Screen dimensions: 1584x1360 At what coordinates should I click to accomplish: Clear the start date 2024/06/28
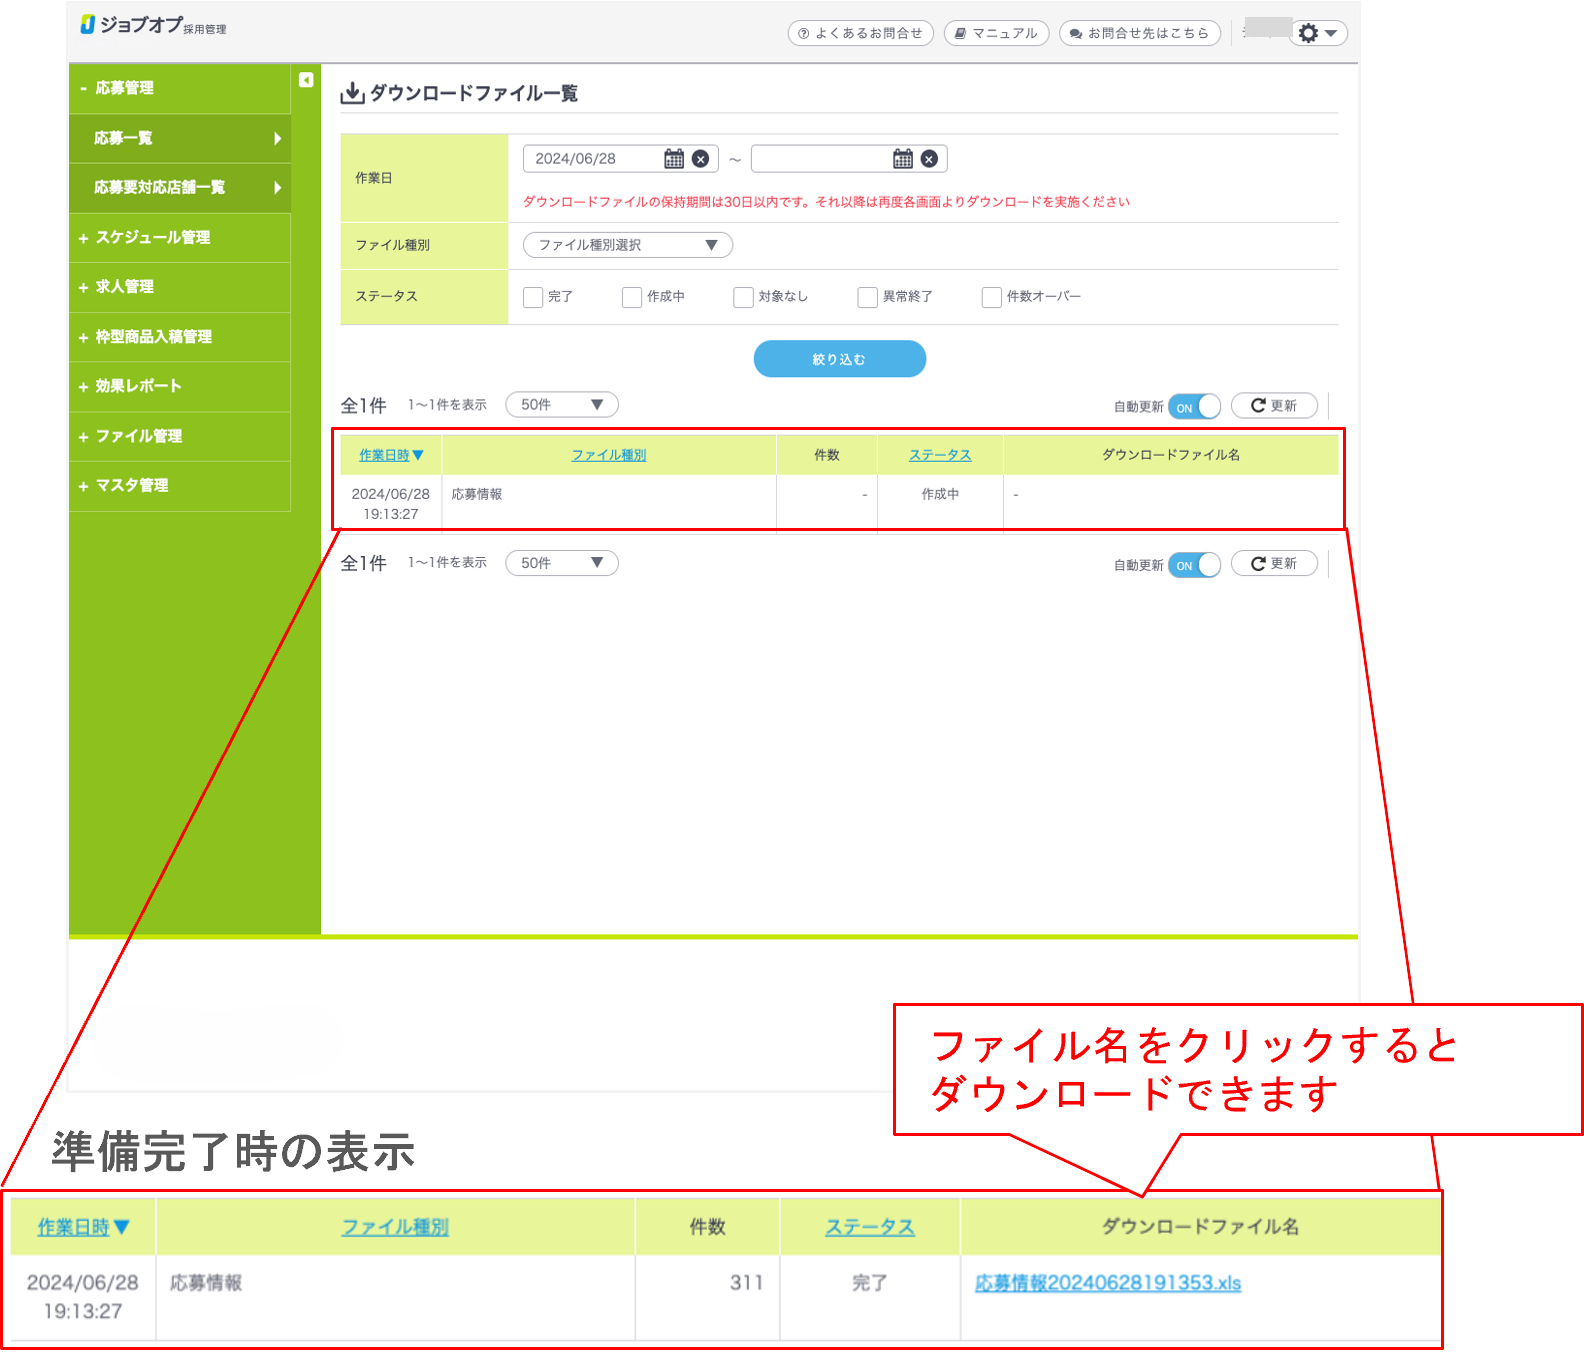click(x=701, y=159)
